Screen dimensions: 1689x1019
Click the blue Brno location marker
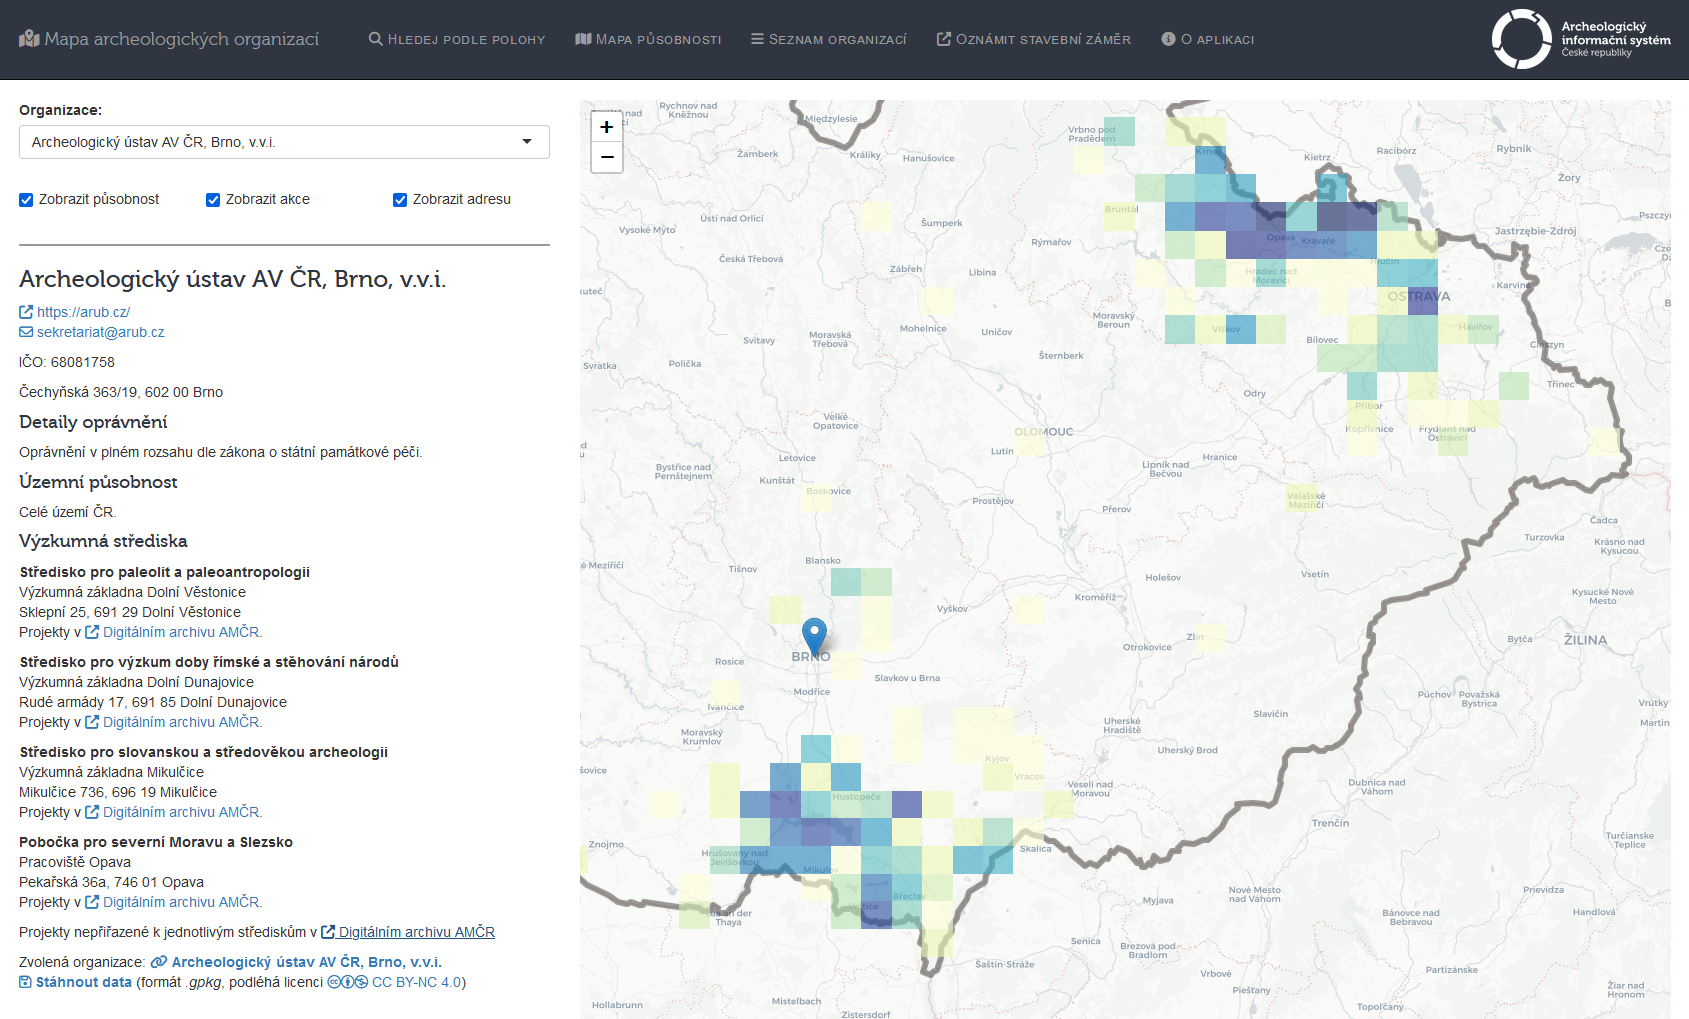(814, 634)
